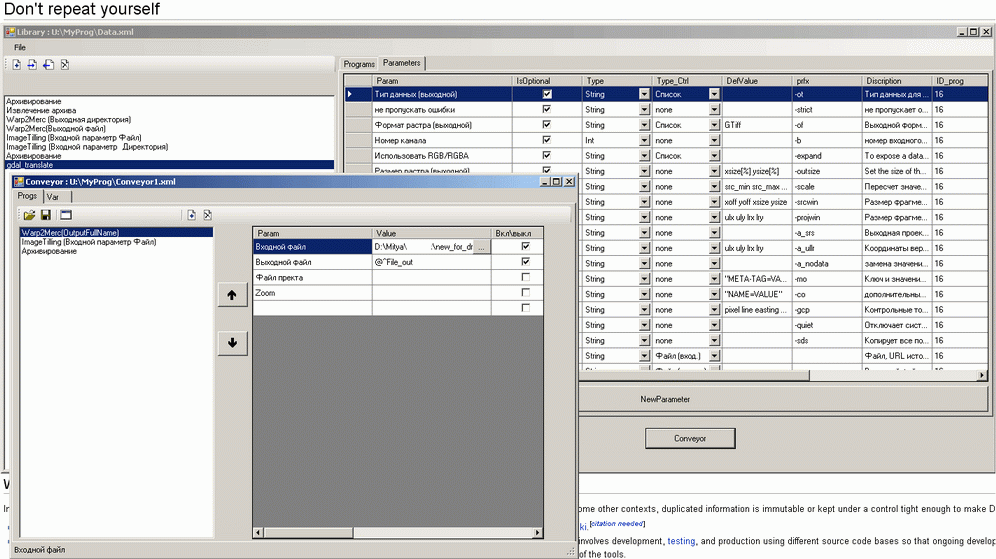Open the File menu
The height and width of the screenshot is (559, 996).
(20, 47)
